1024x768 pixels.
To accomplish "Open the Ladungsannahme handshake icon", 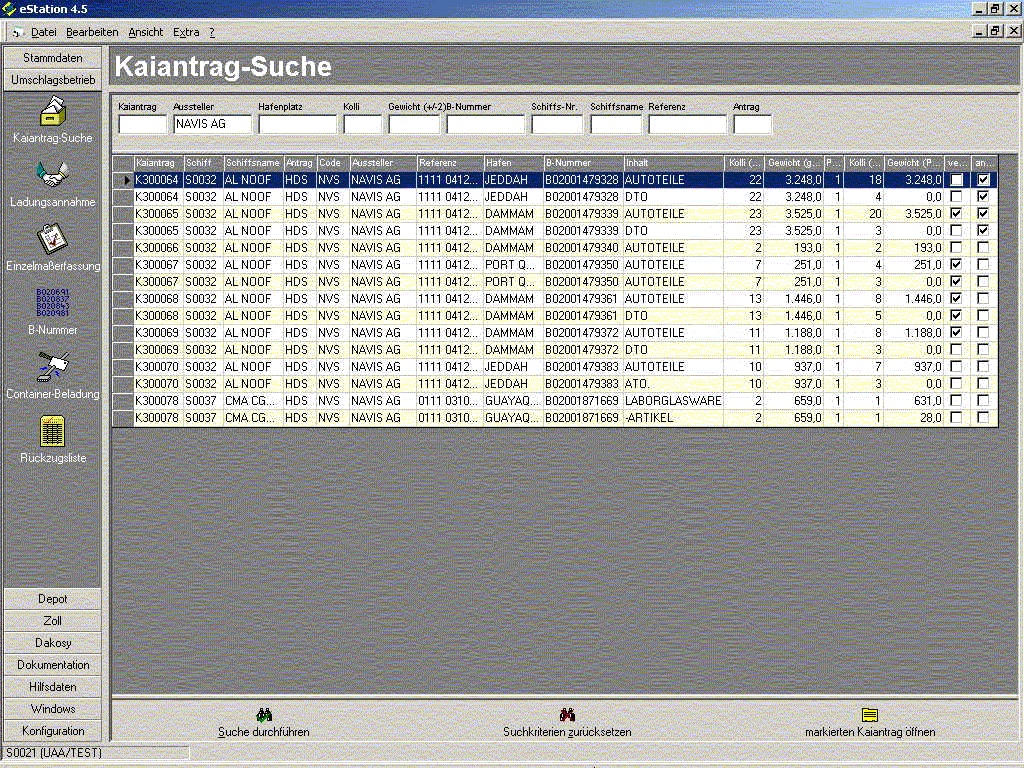I will (x=52, y=176).
